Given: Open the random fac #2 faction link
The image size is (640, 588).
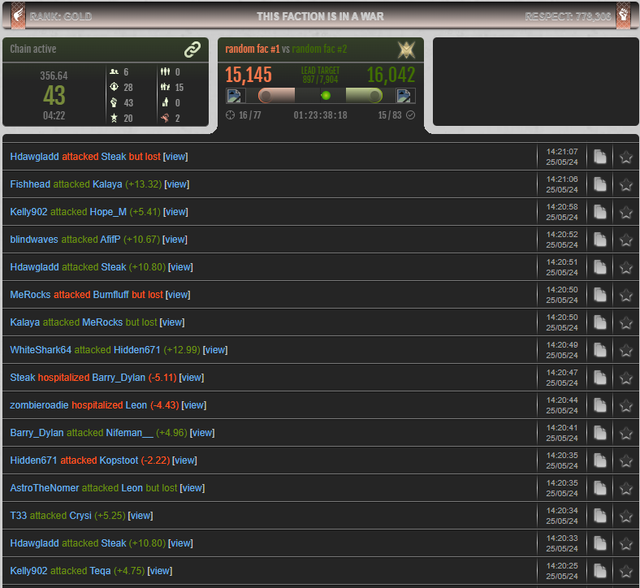Looking at the screenshot, I should (x=319, y=49).
